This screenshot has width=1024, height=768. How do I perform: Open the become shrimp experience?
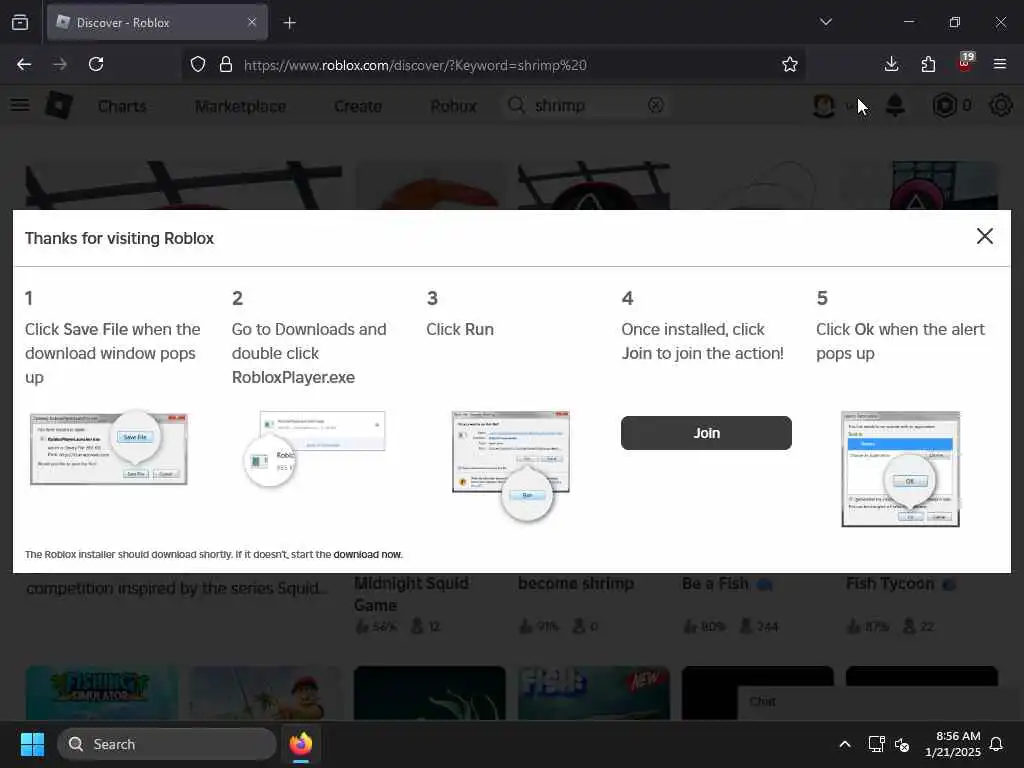coord(576,583)
